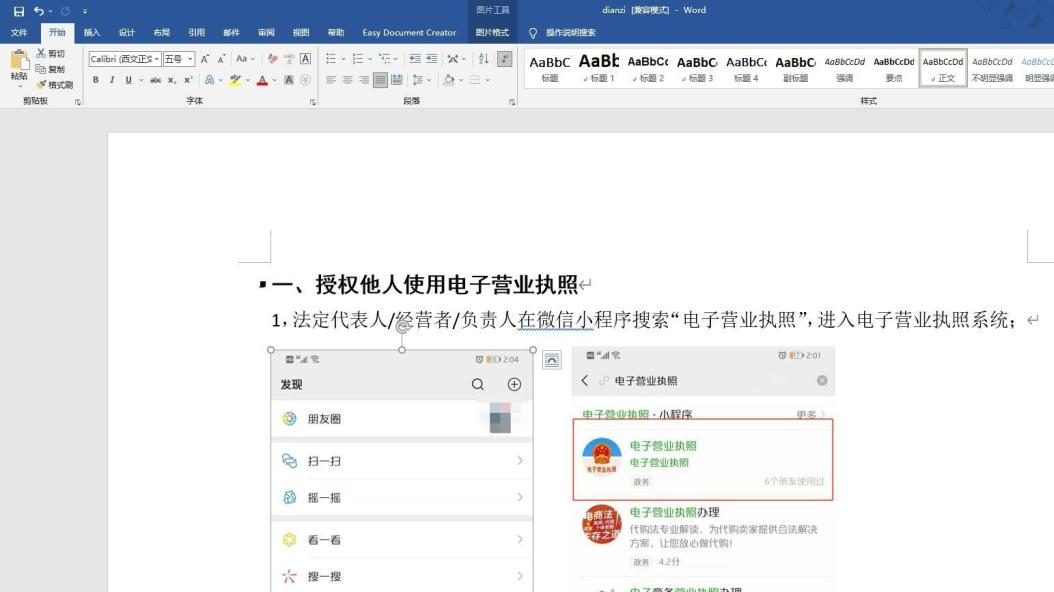The image size is (1054, 592).
Task: Open the 段落 dialog launcher
Action: point(512,102)
